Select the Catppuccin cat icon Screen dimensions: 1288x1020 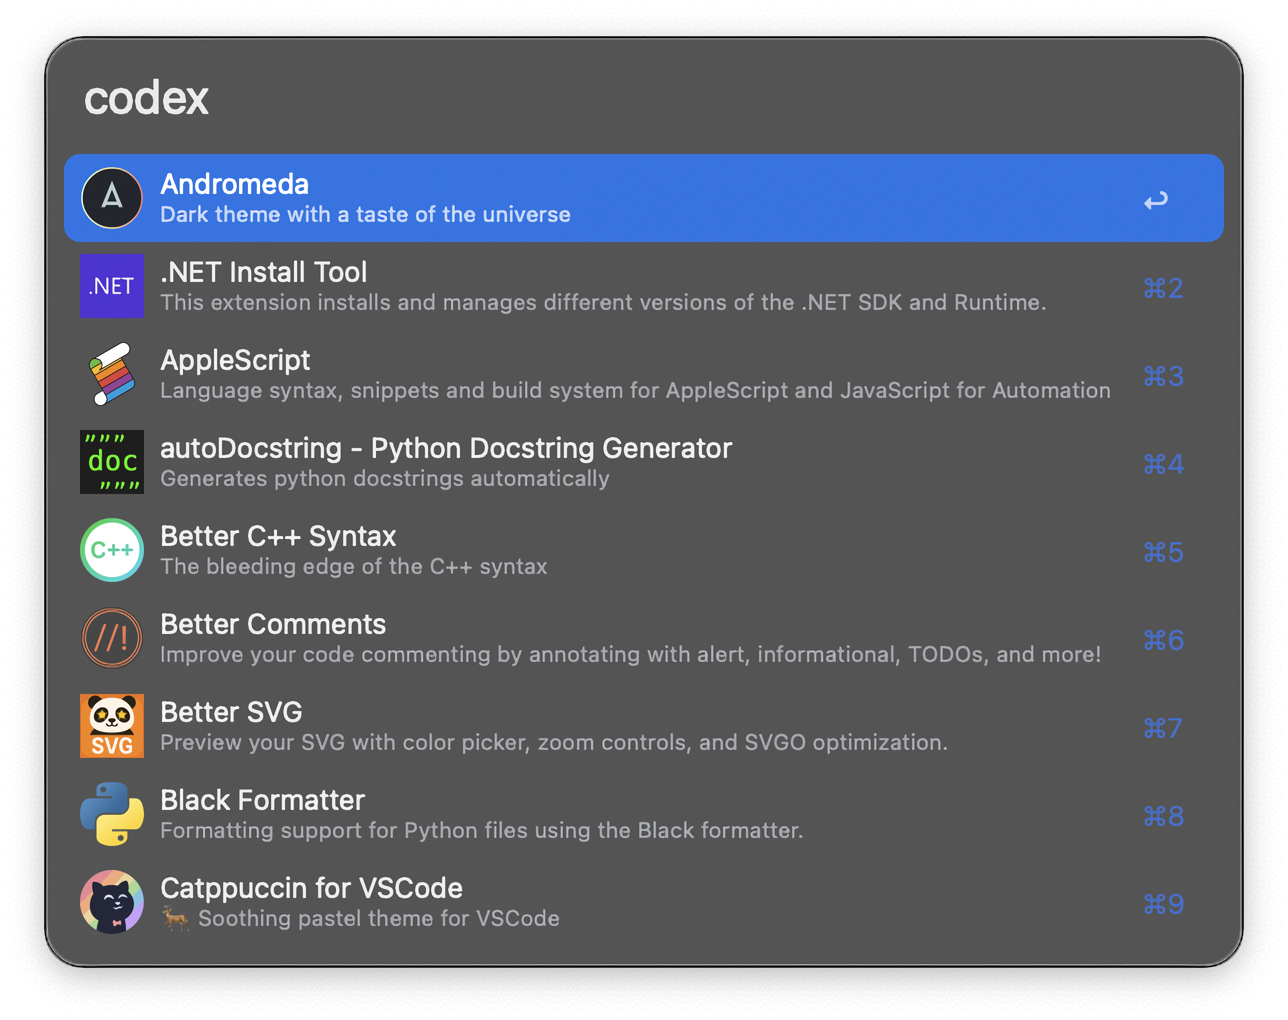point(112,902)
